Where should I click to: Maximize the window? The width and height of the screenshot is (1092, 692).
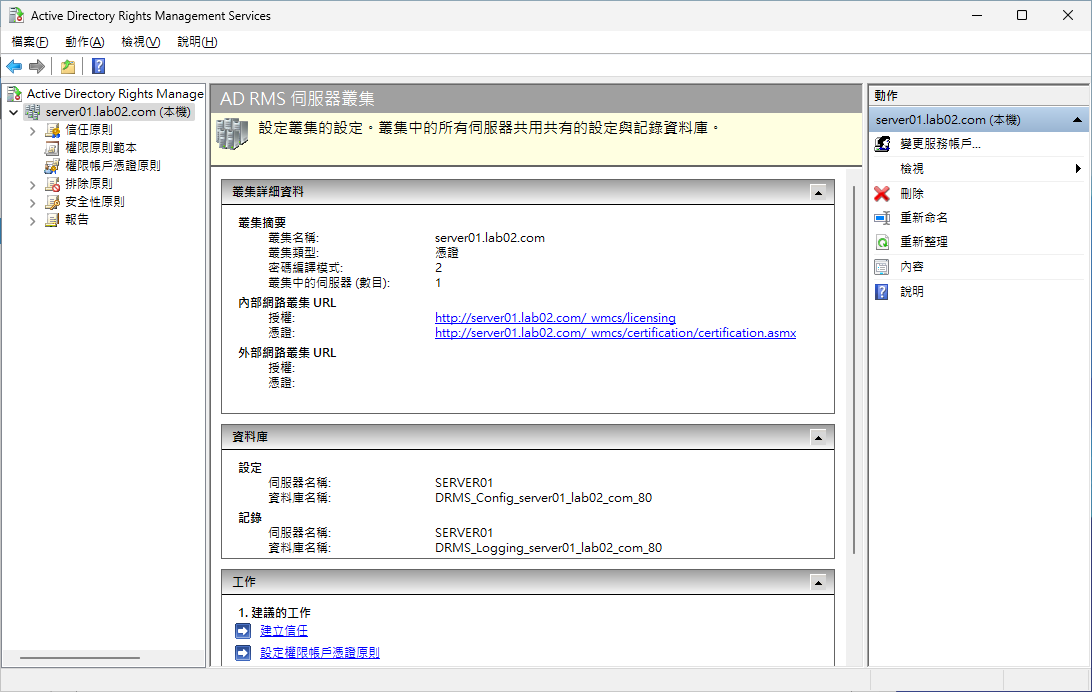pyautogui.click(x=1022, y=15)
